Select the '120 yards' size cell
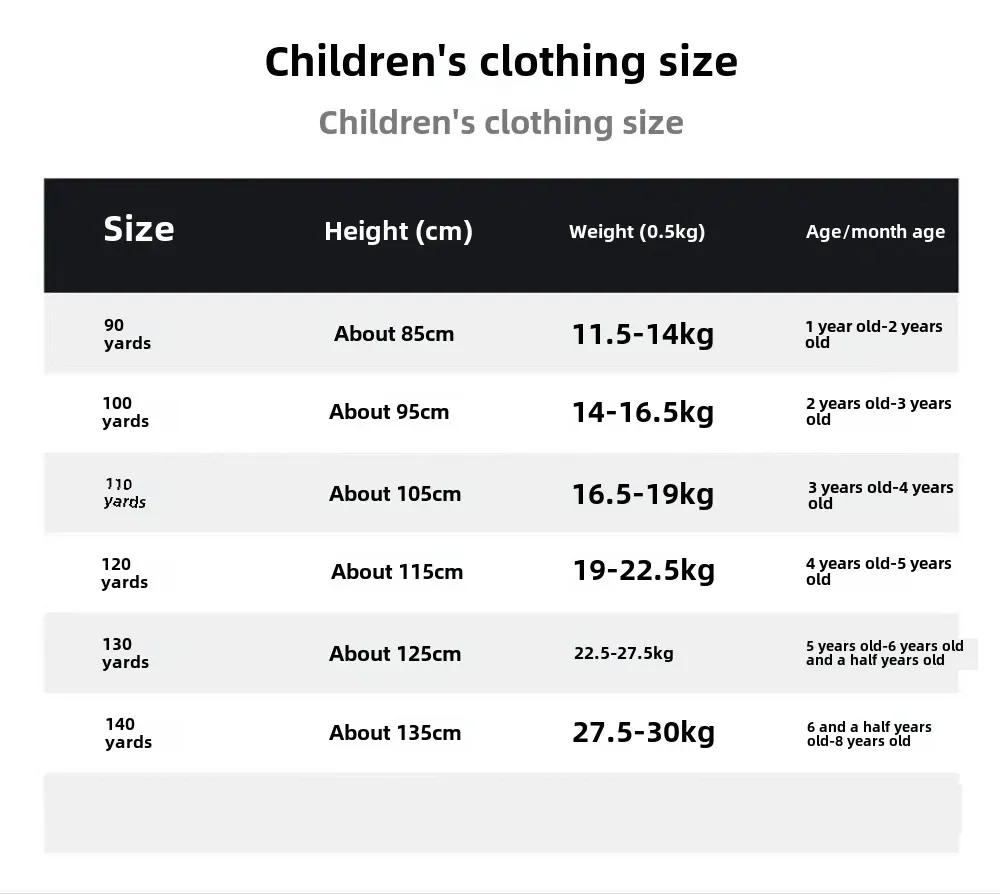Screen dimensions: 1000x894 pos(124,573)
